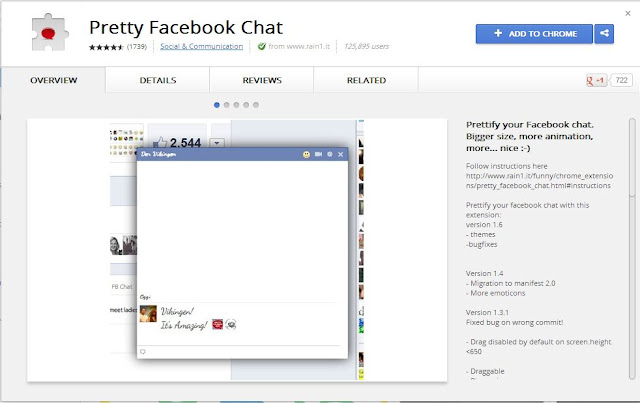Click the 722 plus-one count bubble
The image size is (640, 403).
click(x=621, y=80)
